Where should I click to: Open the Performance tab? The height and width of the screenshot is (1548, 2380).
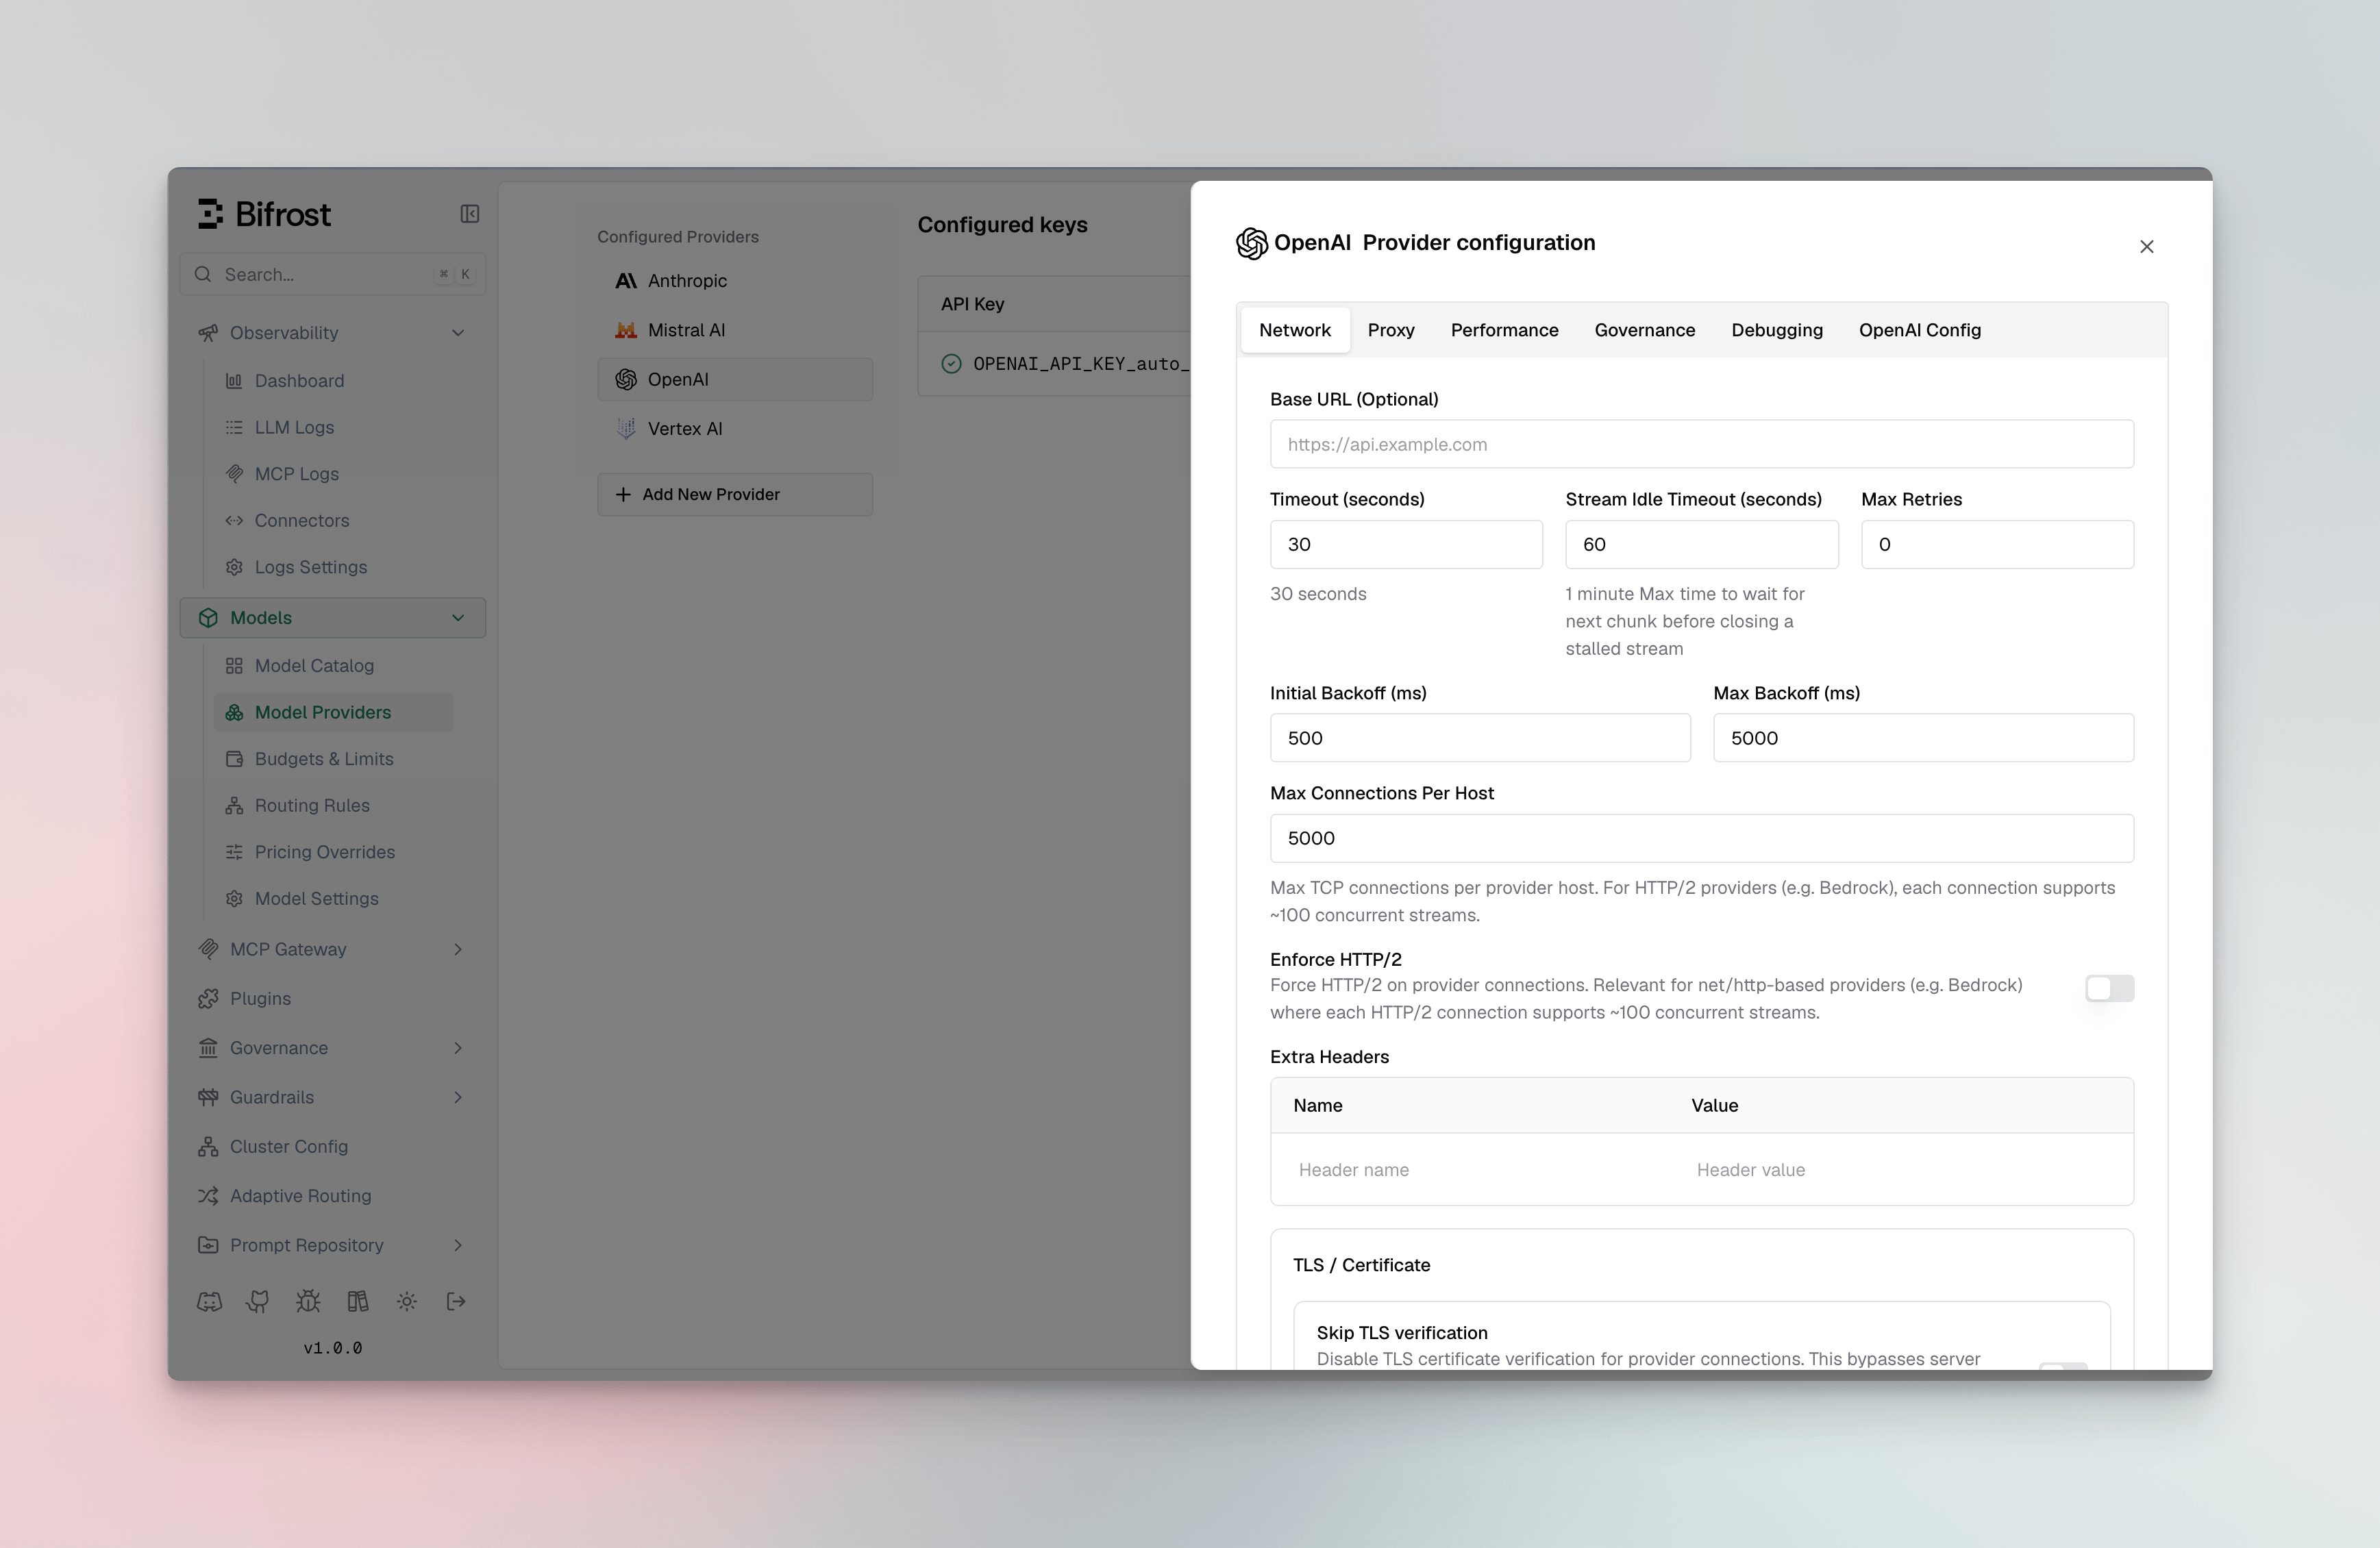(1504, 330)
